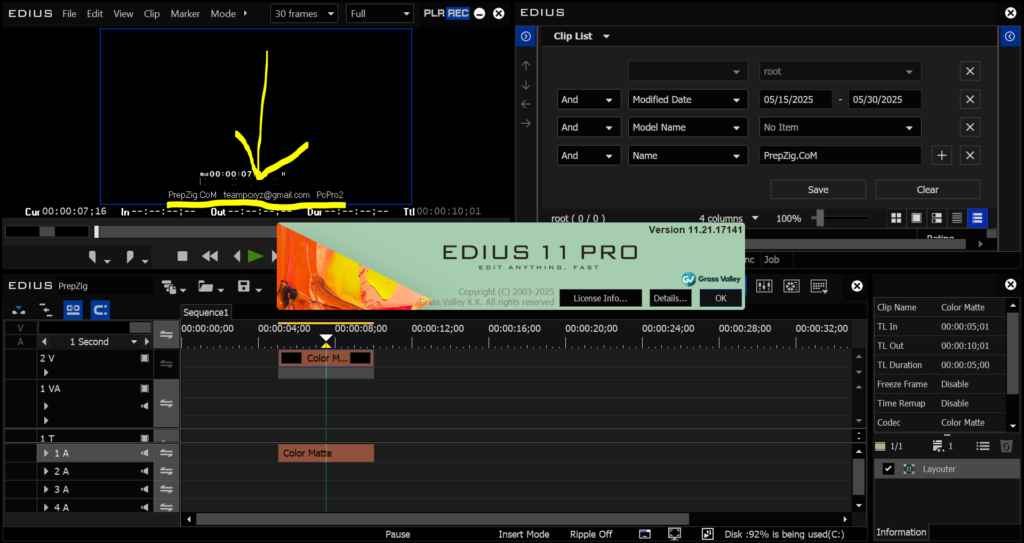
Task: Click OK in the EDIUS About dialog
Action: (720, 298)
